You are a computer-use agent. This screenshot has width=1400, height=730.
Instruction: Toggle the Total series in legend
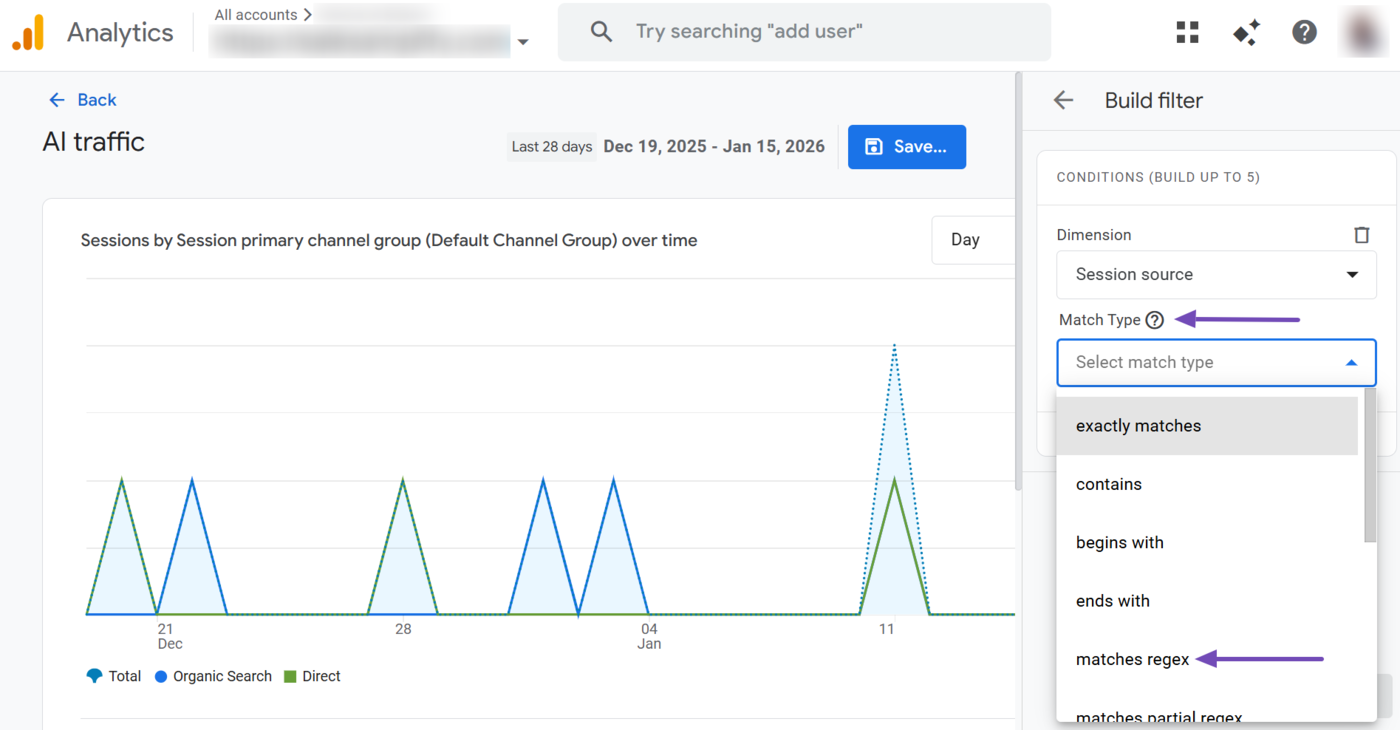(114, 676)
